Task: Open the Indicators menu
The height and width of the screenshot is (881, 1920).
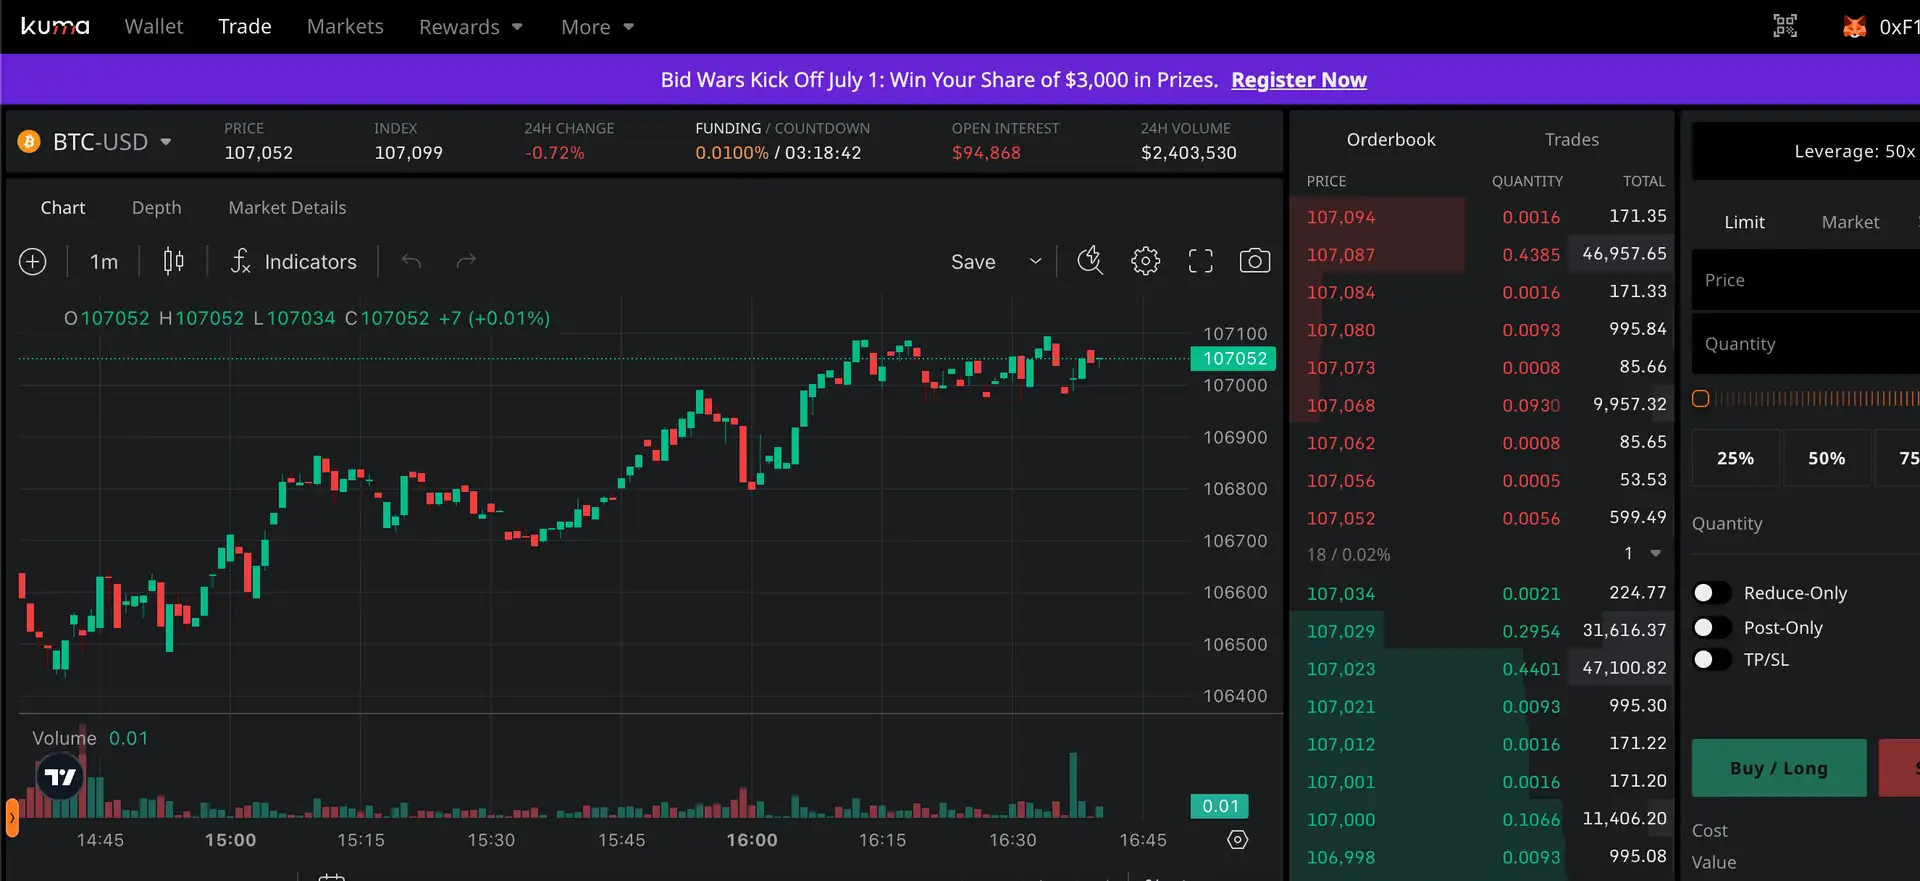Action: point(293,262)
